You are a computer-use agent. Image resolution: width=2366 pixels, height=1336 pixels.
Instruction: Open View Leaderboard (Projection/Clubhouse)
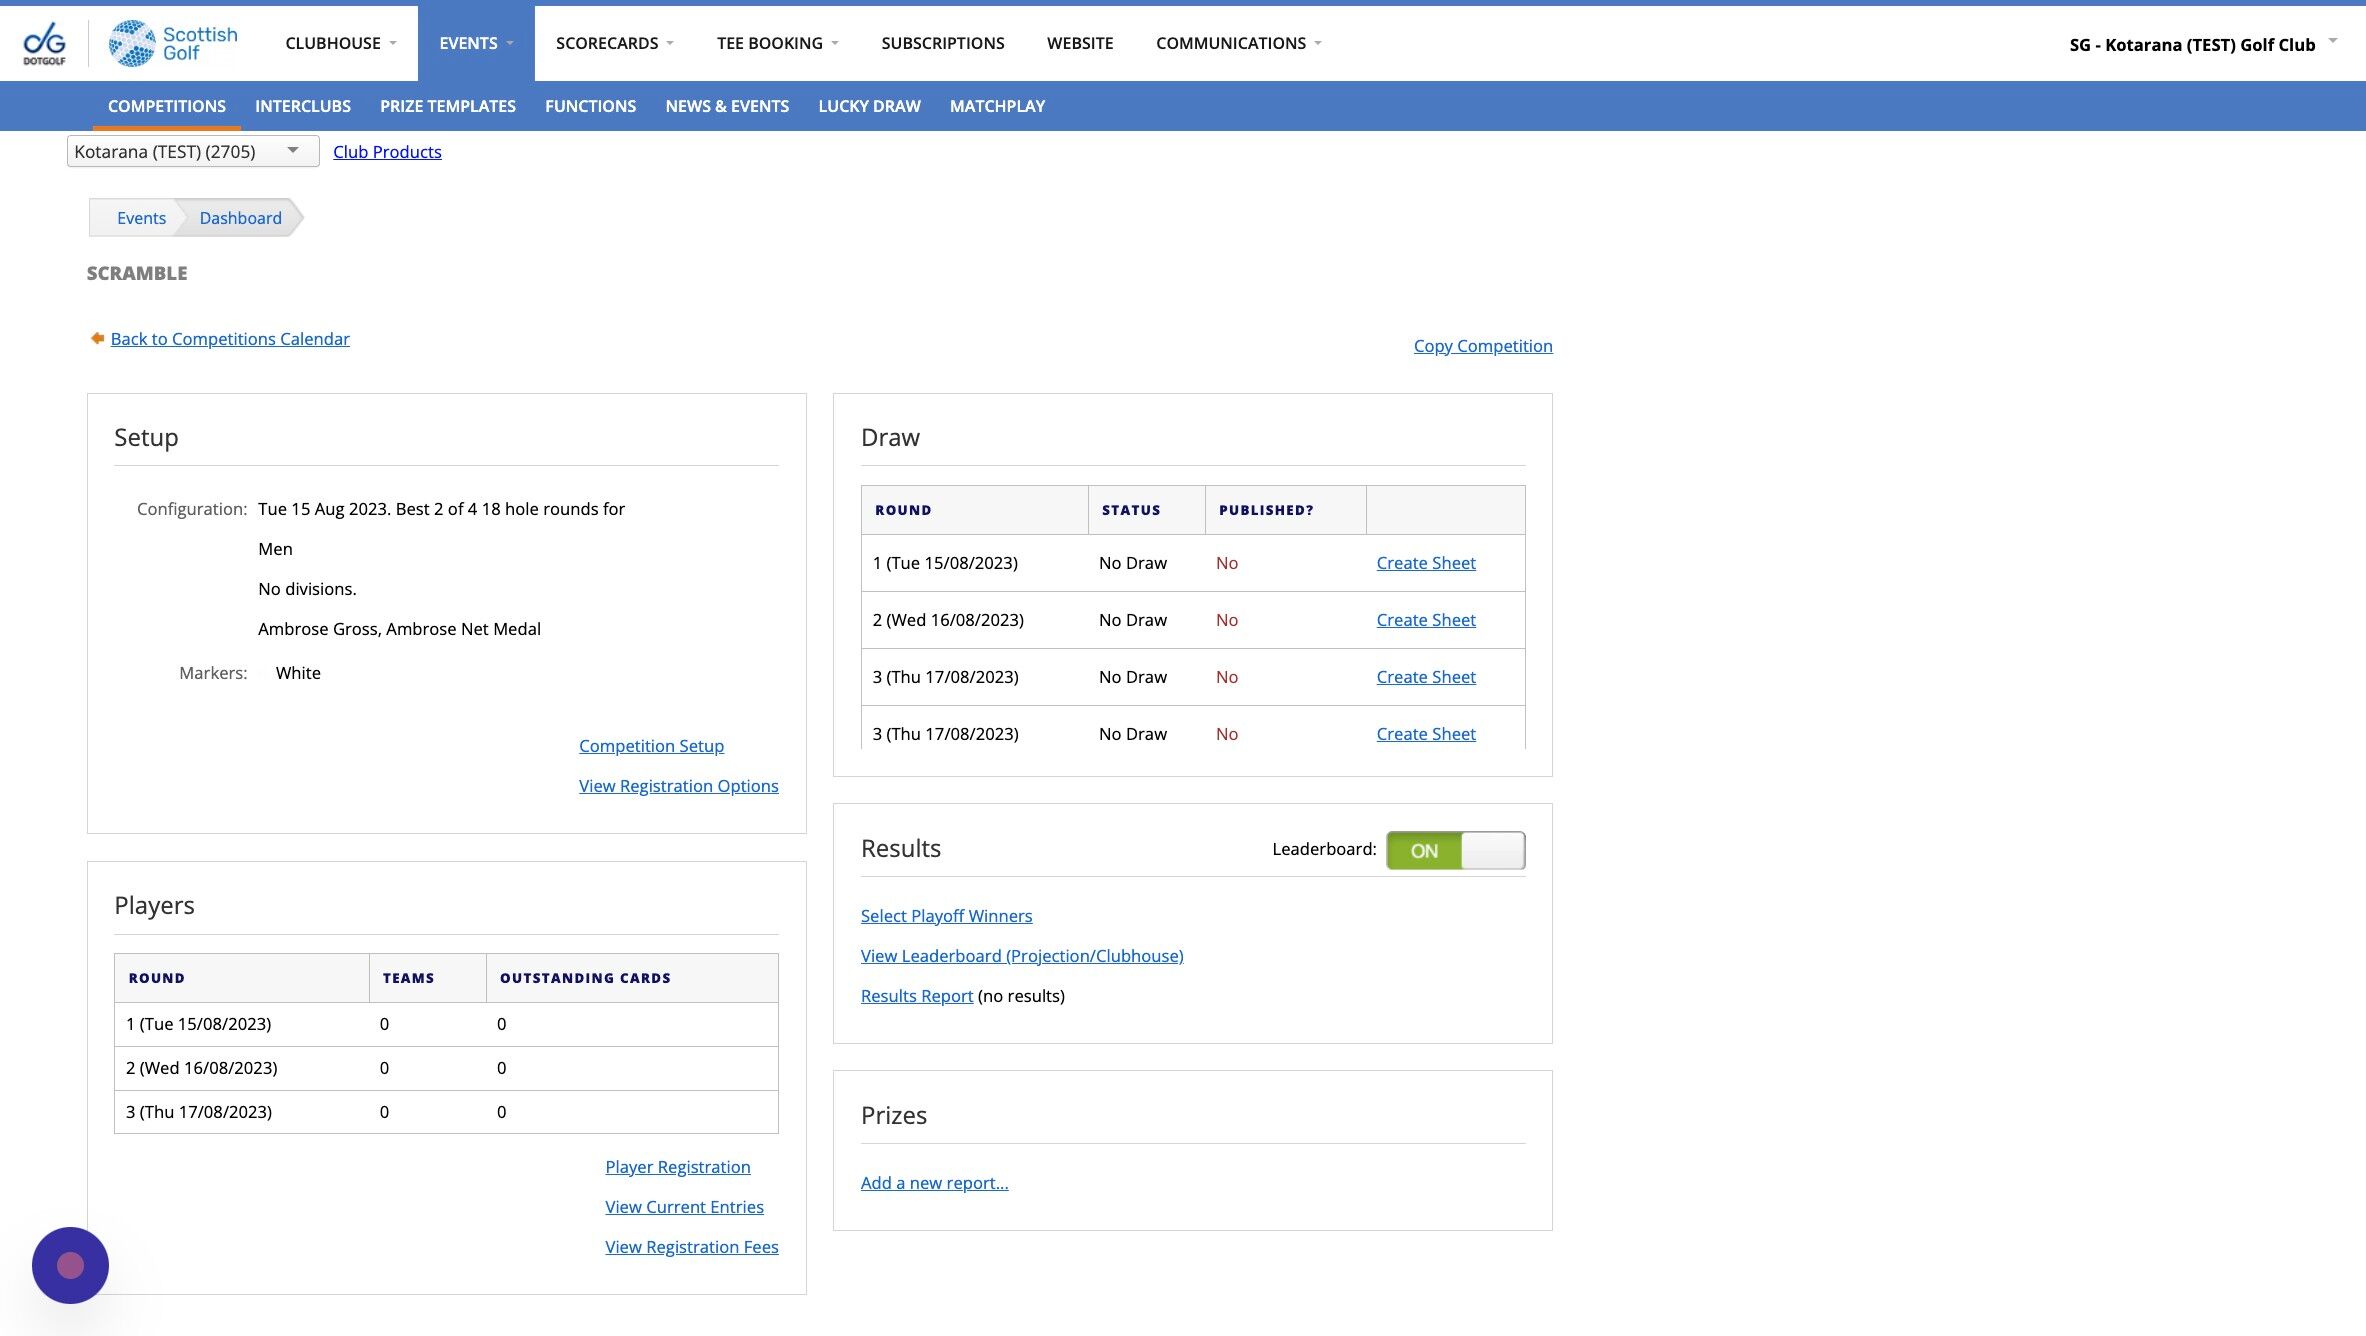[1021, 955]
